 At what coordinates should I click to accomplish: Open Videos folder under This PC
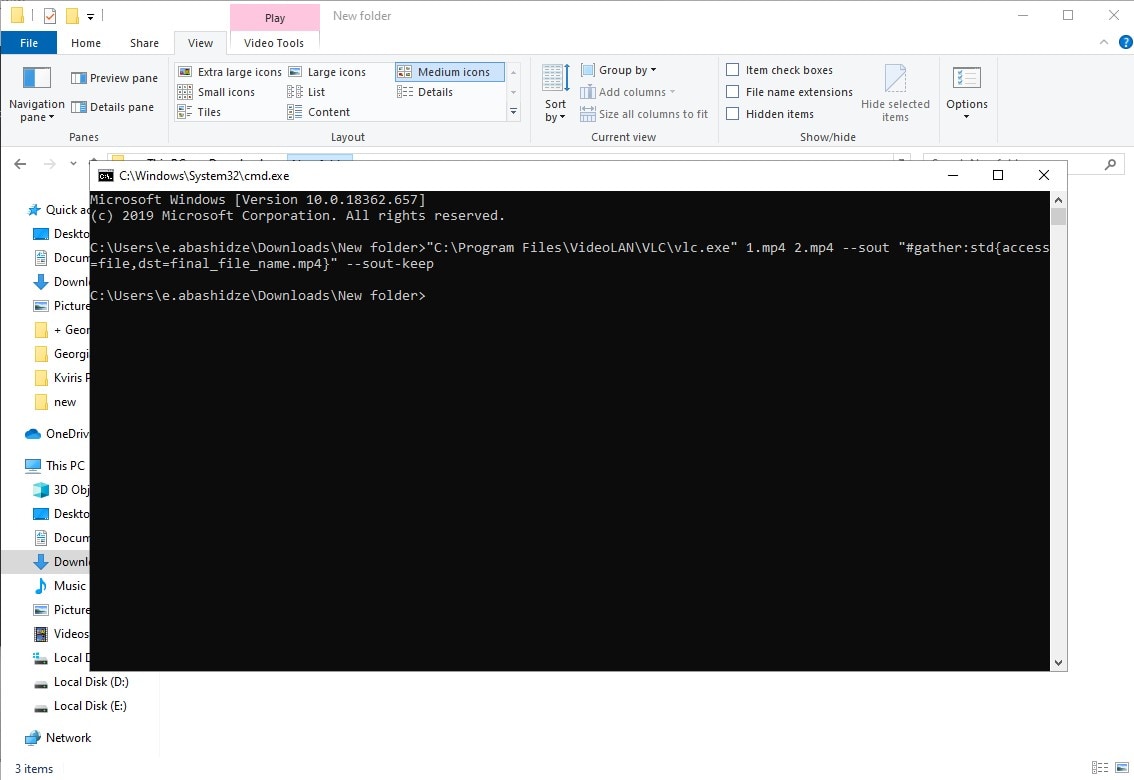point(61,634)
